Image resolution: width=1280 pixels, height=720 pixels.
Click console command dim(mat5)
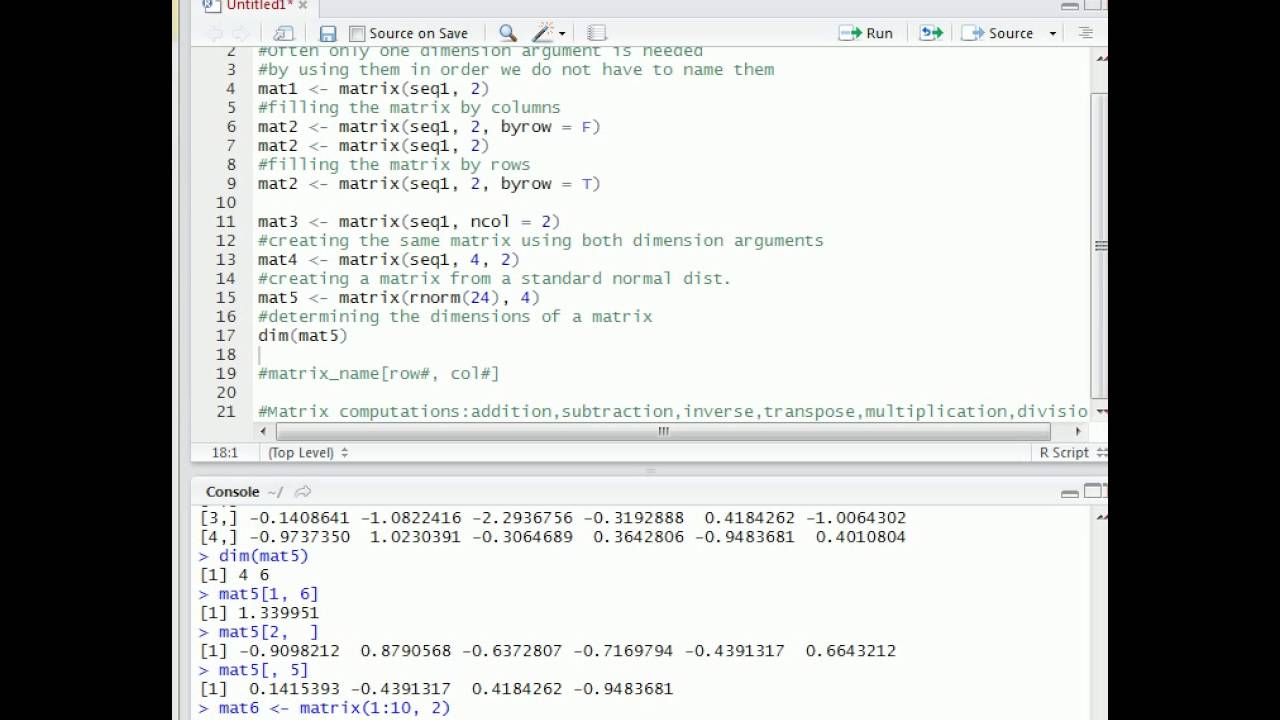(x=263, y=556)
